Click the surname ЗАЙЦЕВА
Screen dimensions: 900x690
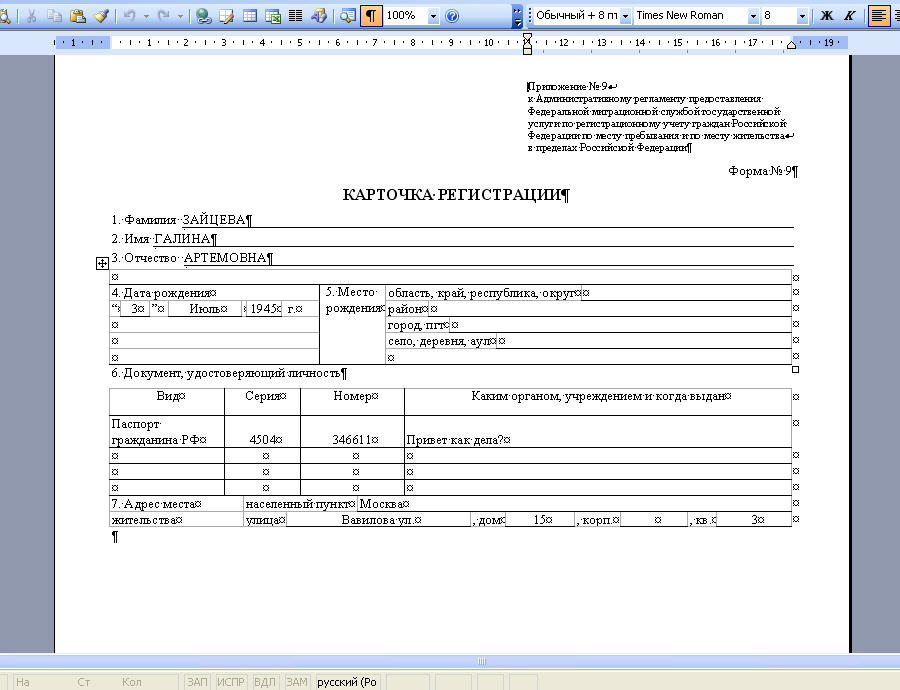pos(214,220)
